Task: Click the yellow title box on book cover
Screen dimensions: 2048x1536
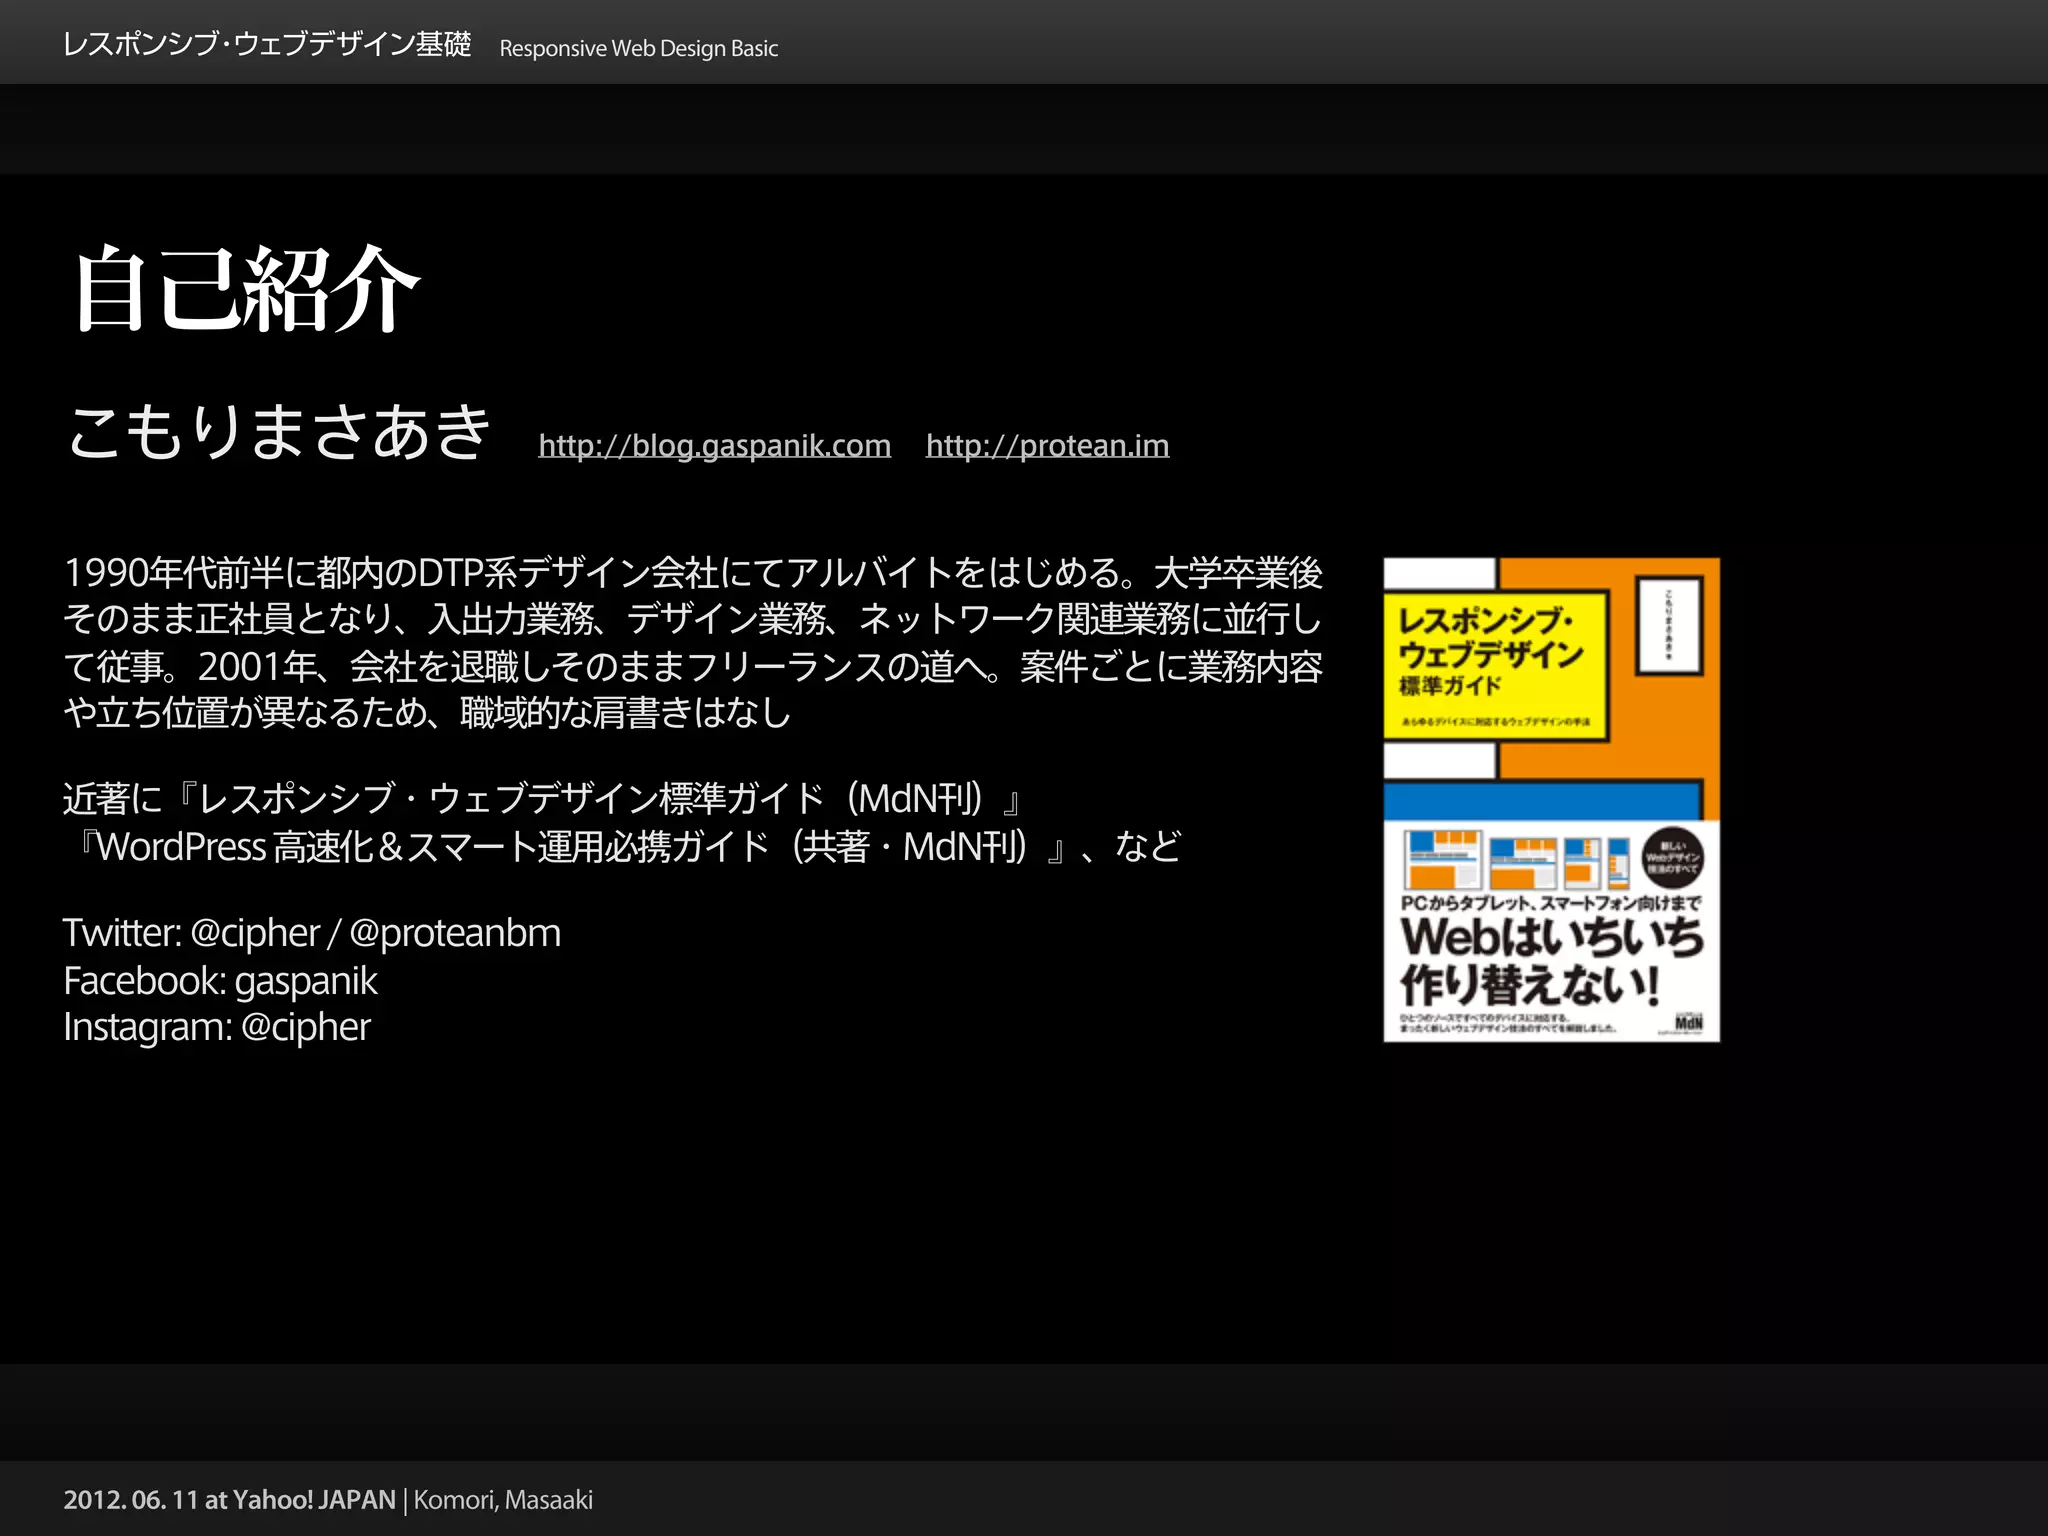Action: (1494, 665)
